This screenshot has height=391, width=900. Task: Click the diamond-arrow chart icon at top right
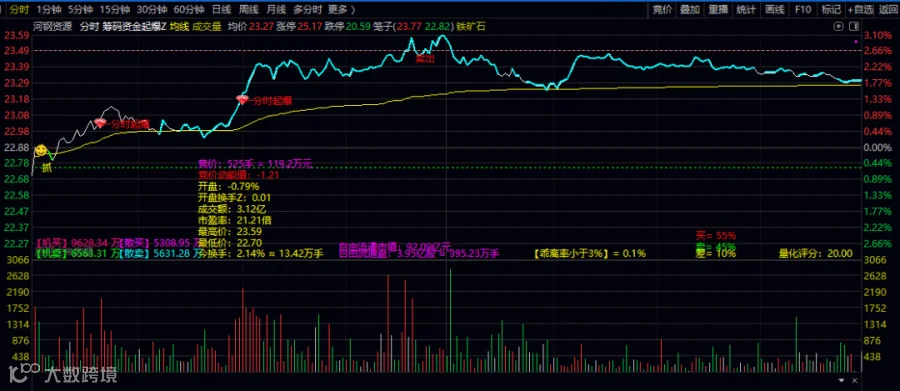pyautogui.click(x=838, y=26)
